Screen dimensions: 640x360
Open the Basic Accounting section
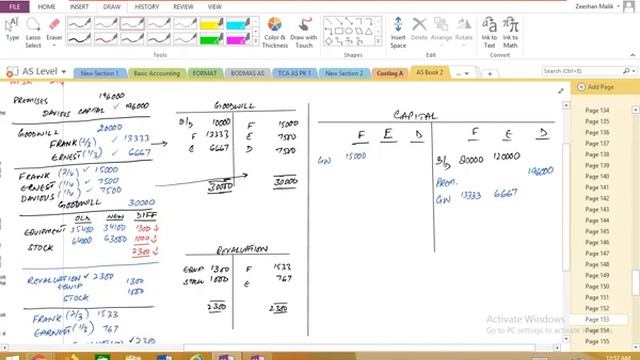[x=157, y=73]
